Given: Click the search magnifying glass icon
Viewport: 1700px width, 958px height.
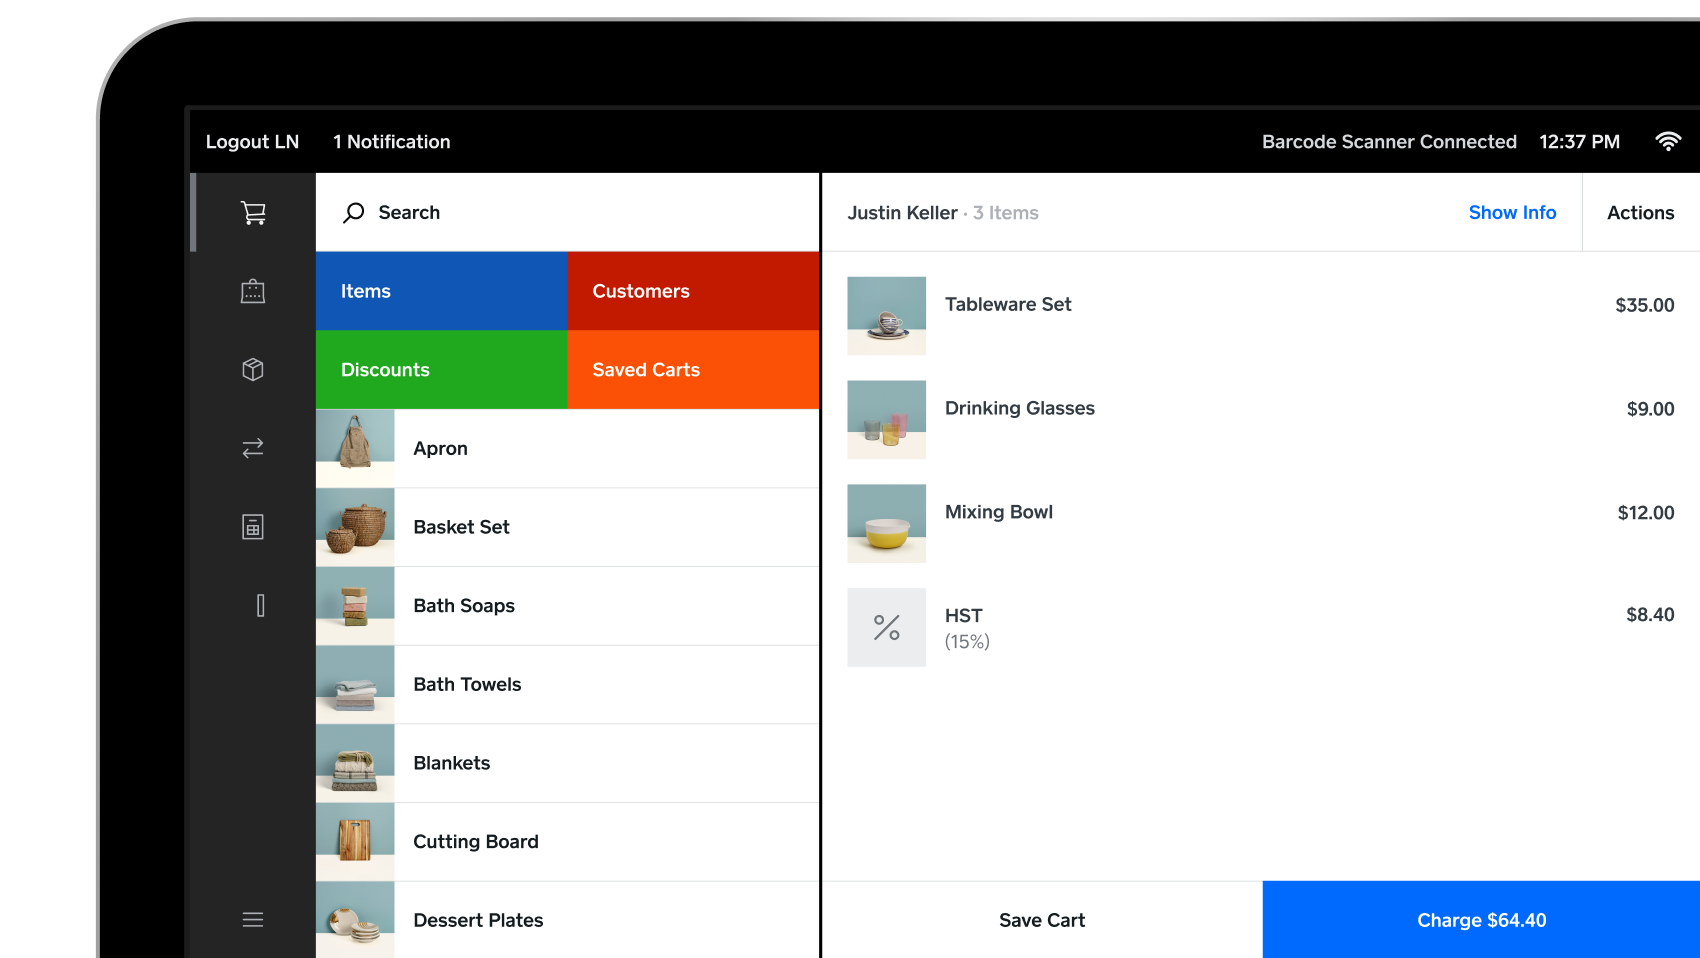Looking at the screenshot, I should coord(354,212).
